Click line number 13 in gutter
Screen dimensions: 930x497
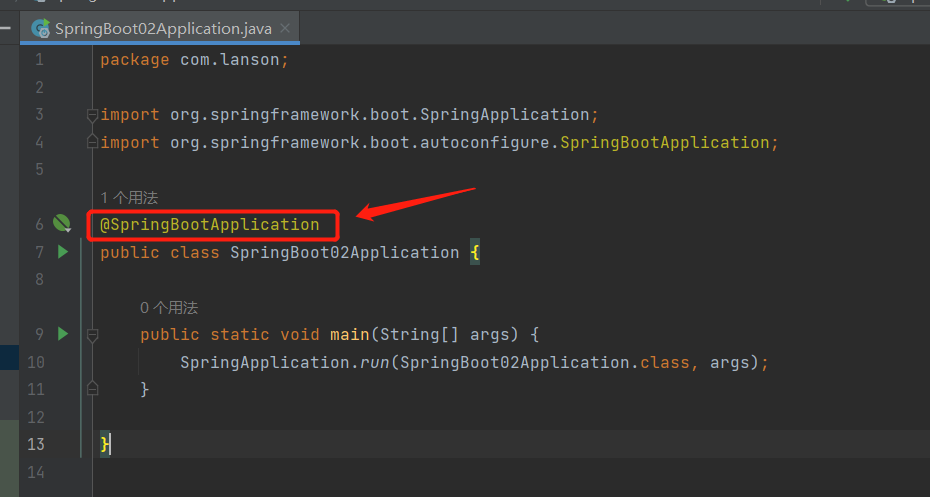[36, 444]
